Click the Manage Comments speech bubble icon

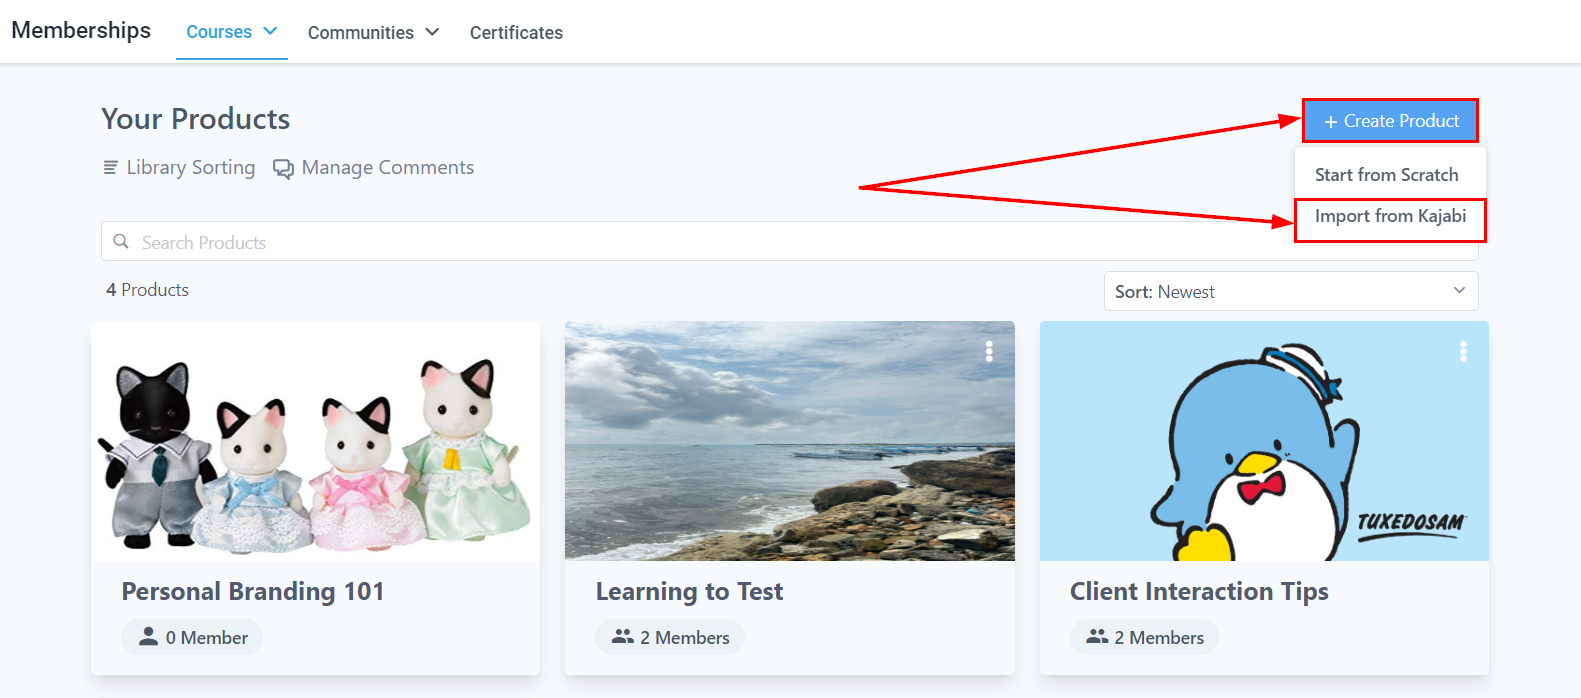(x=284, y=169)
